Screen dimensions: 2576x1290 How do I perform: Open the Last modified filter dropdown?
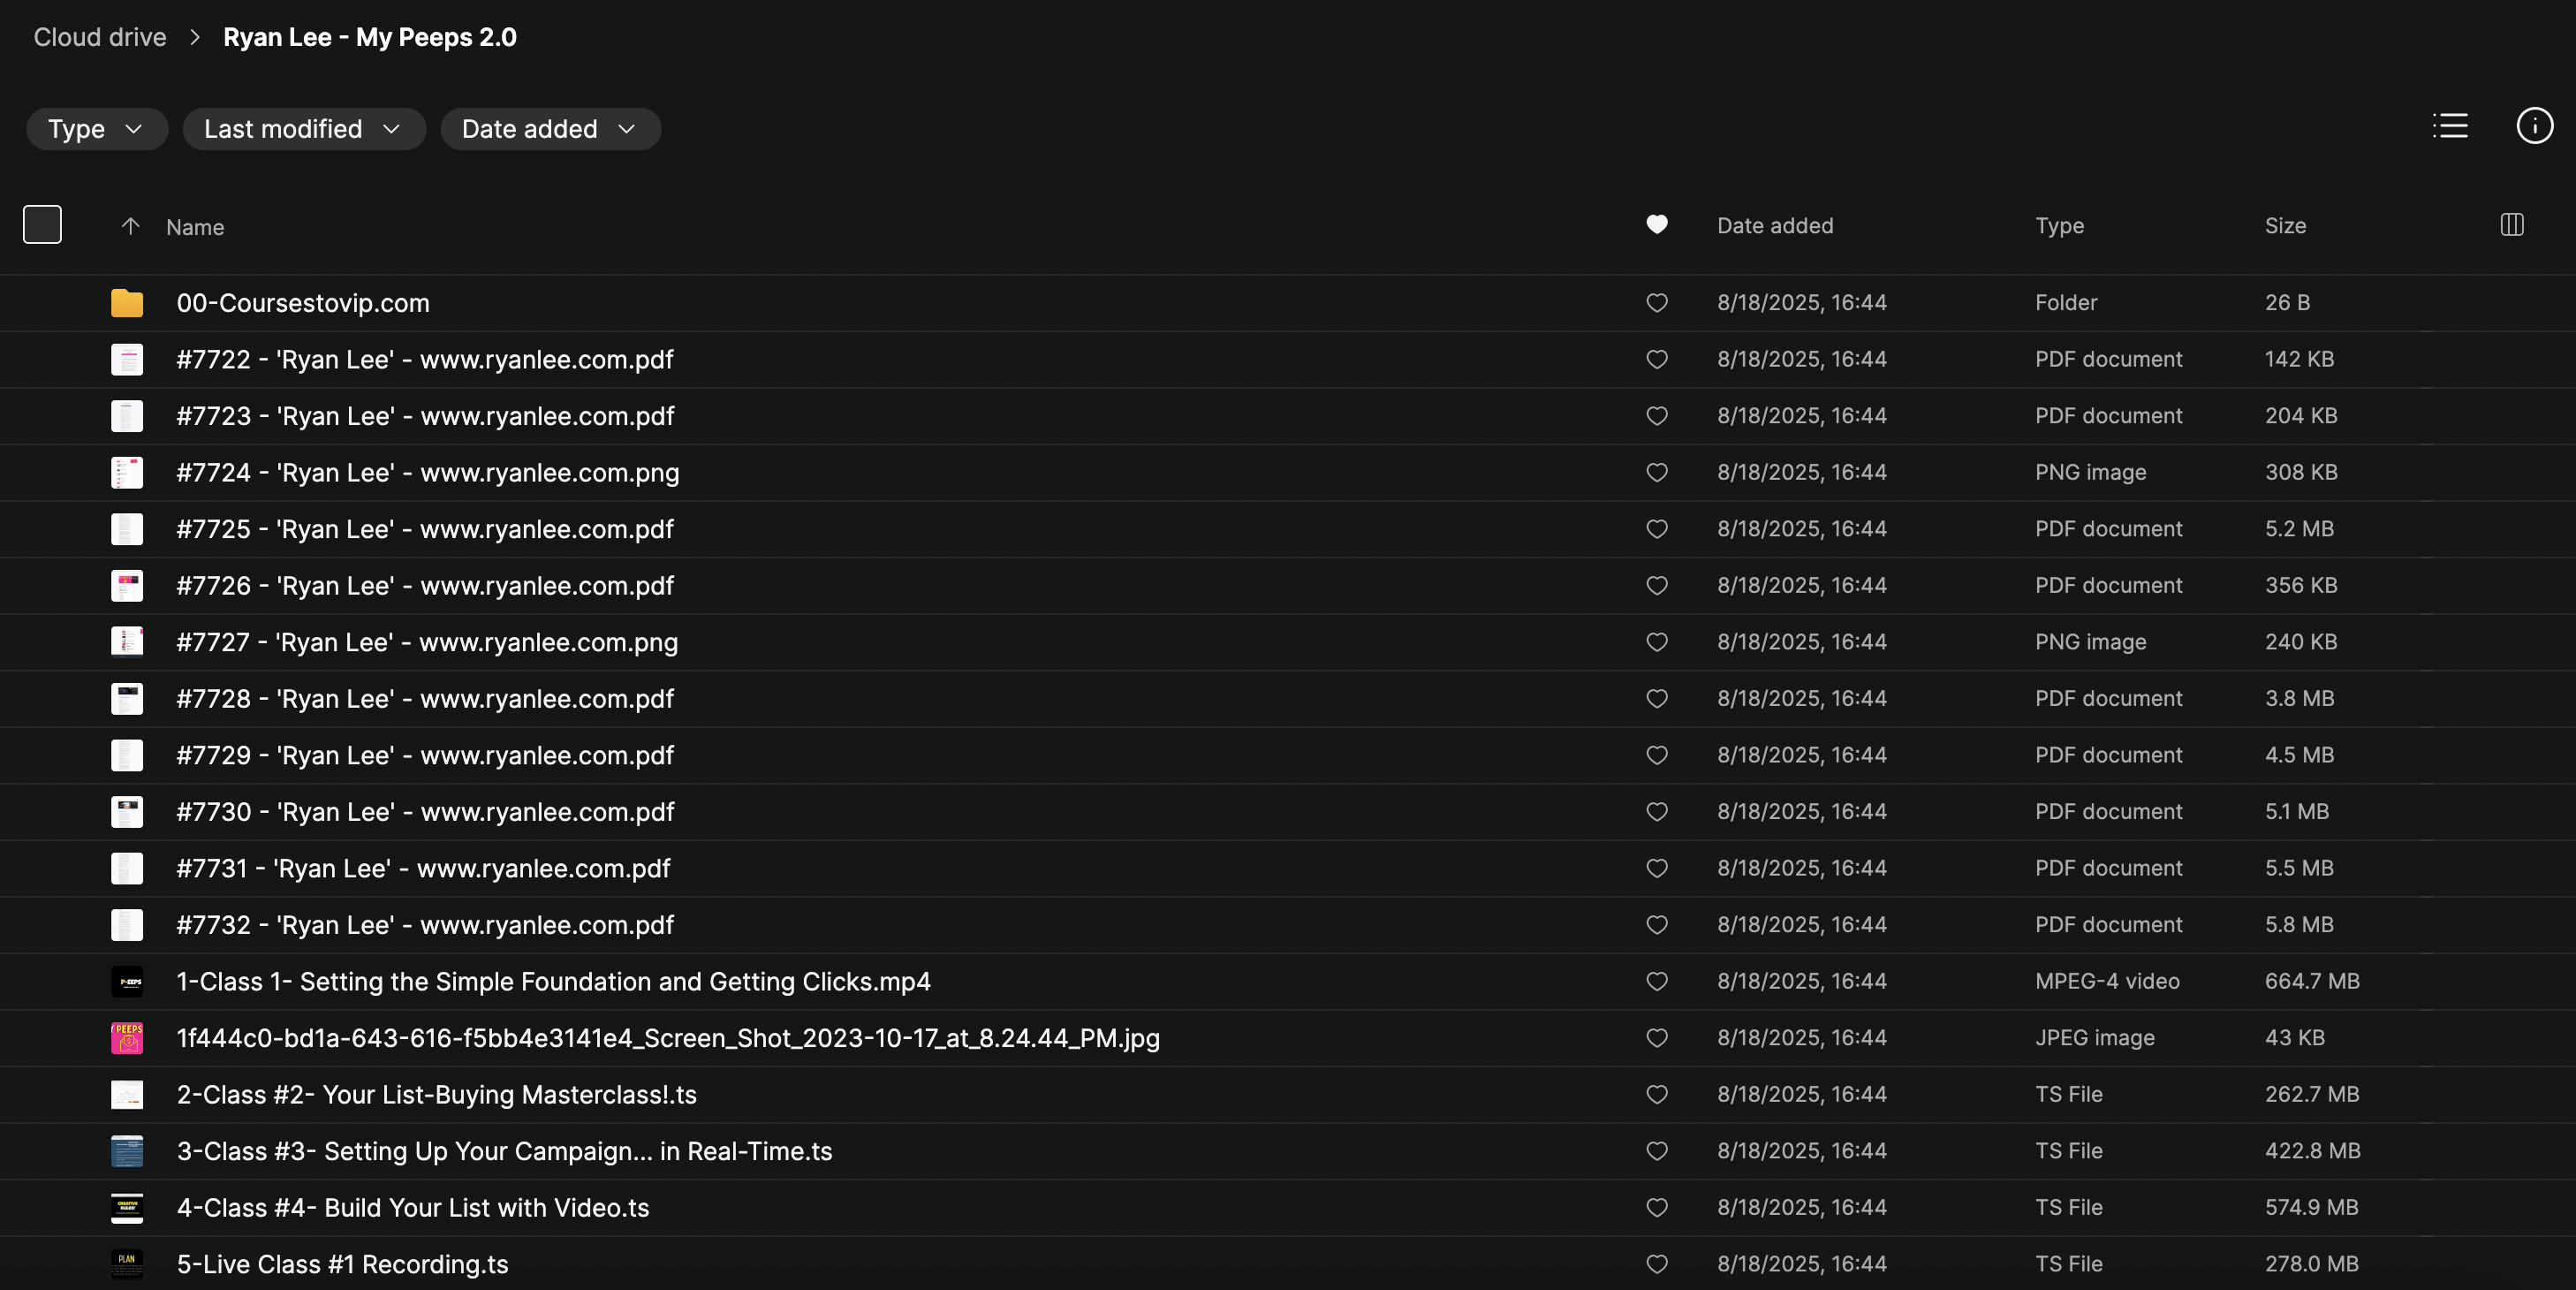pyautogui.click(x=303, y=129)
